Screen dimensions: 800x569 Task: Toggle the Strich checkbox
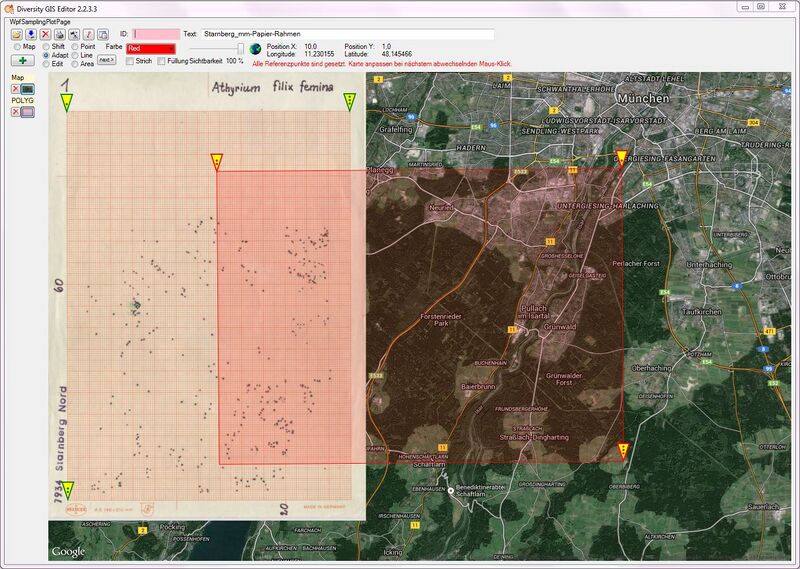point(130,61)
